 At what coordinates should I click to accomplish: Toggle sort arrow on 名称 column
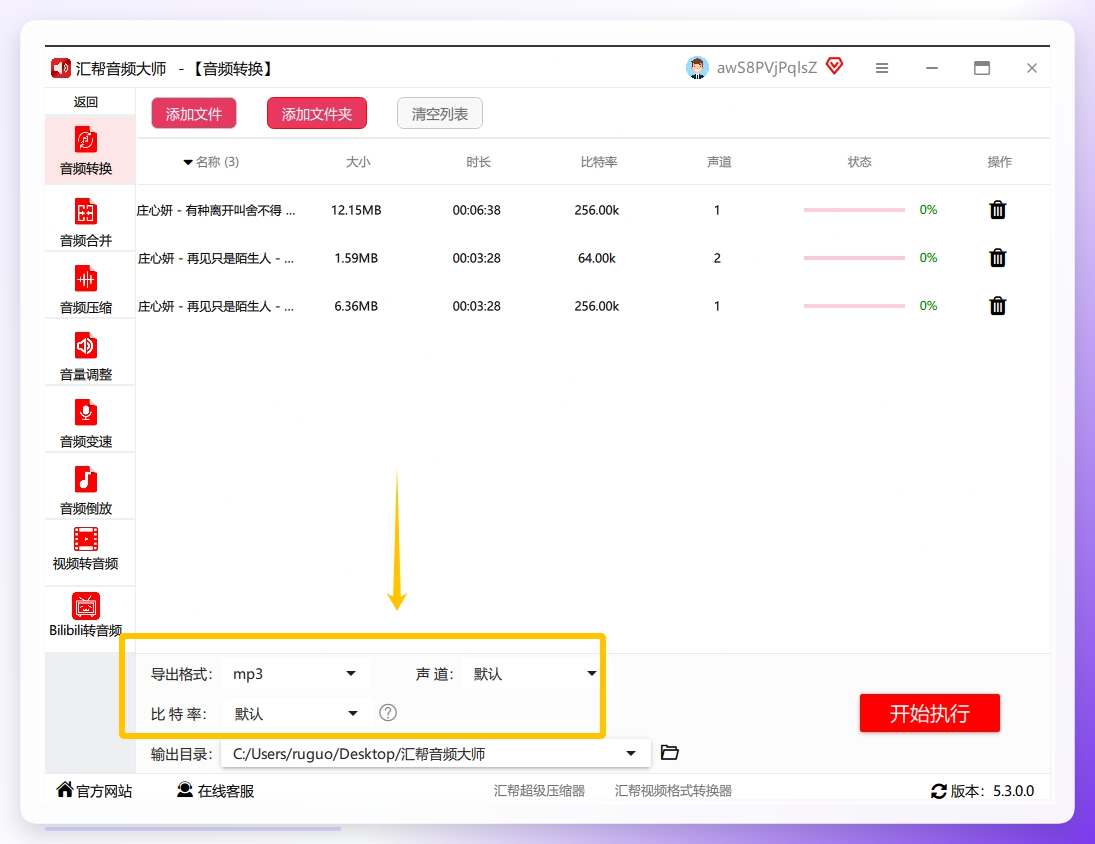tap(188, 163)
